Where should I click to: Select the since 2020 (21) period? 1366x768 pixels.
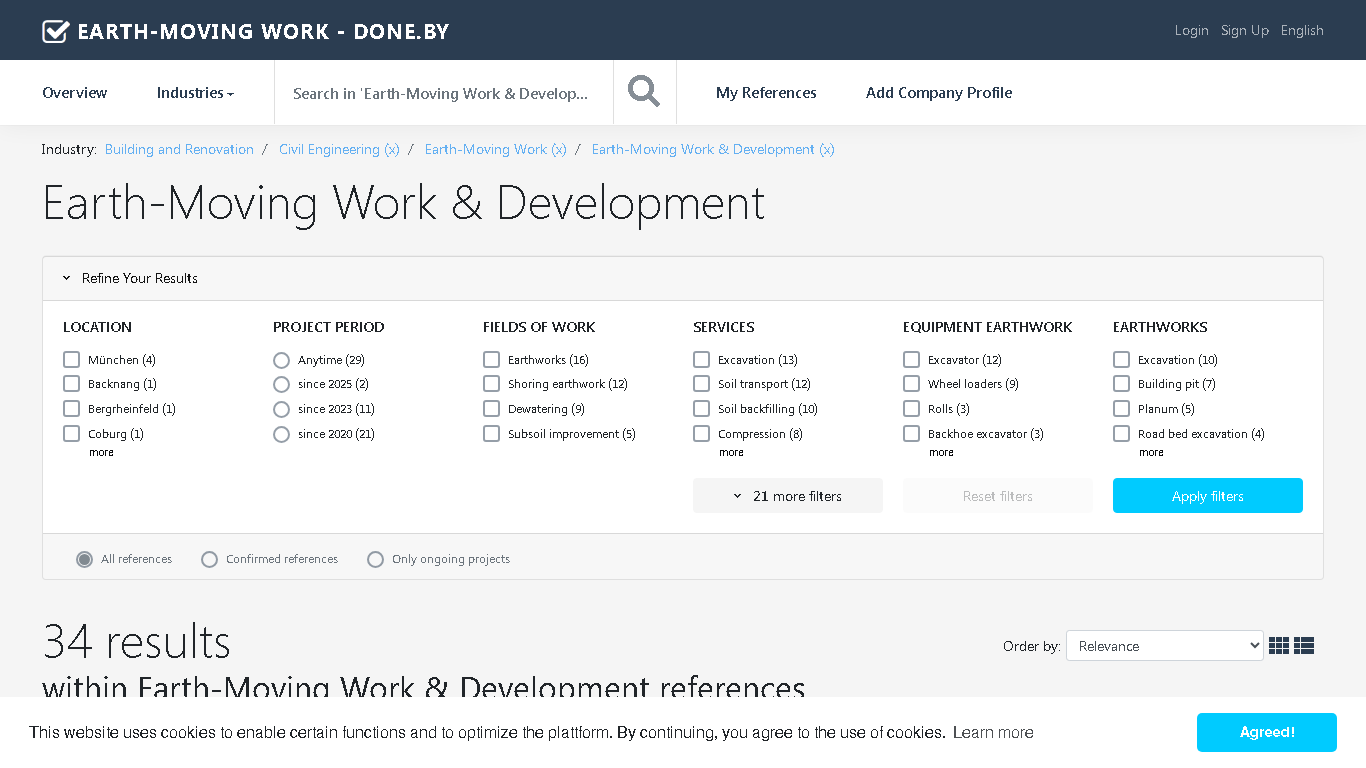(281, 434)
